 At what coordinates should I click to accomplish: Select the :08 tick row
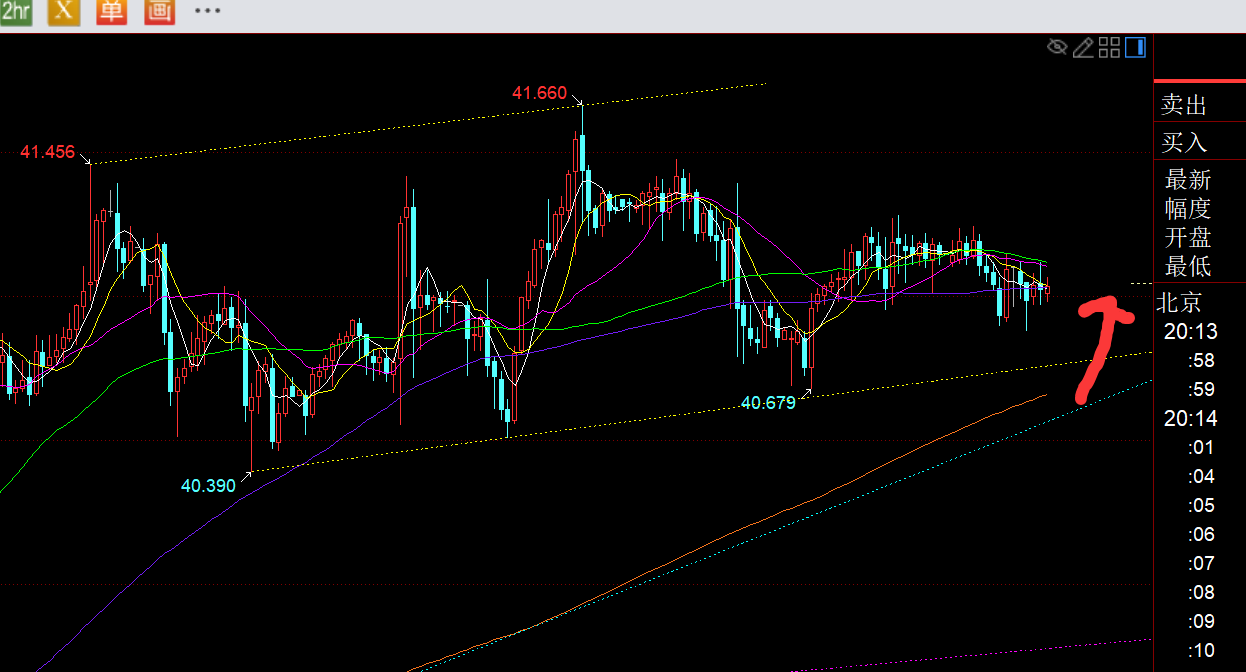(1201, 593)
